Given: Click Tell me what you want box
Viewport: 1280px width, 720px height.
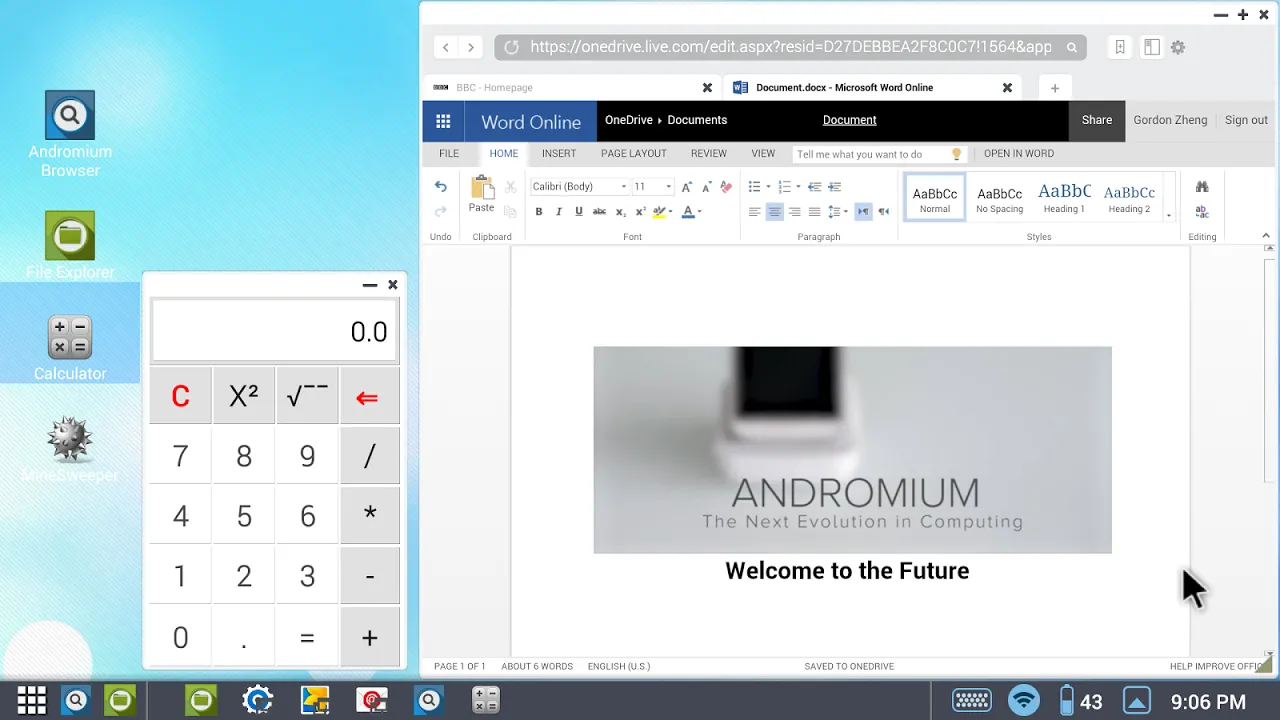Looking at the screenshot, I should tap(879, 154).
